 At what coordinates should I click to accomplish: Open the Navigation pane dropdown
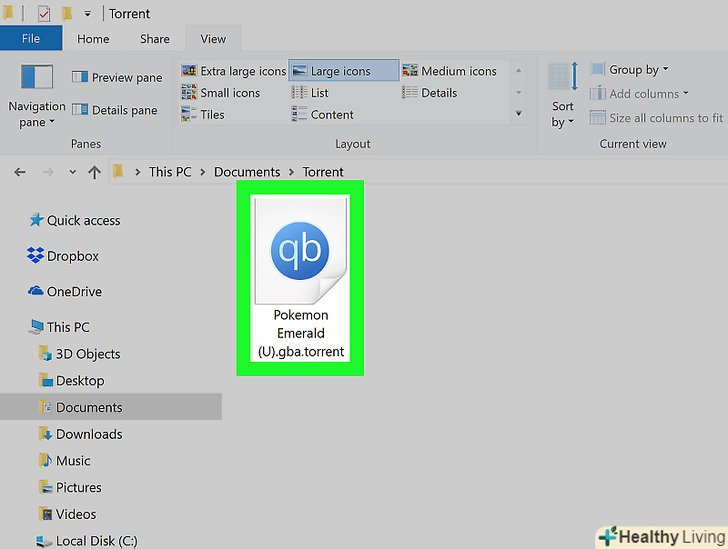point(37,96)
